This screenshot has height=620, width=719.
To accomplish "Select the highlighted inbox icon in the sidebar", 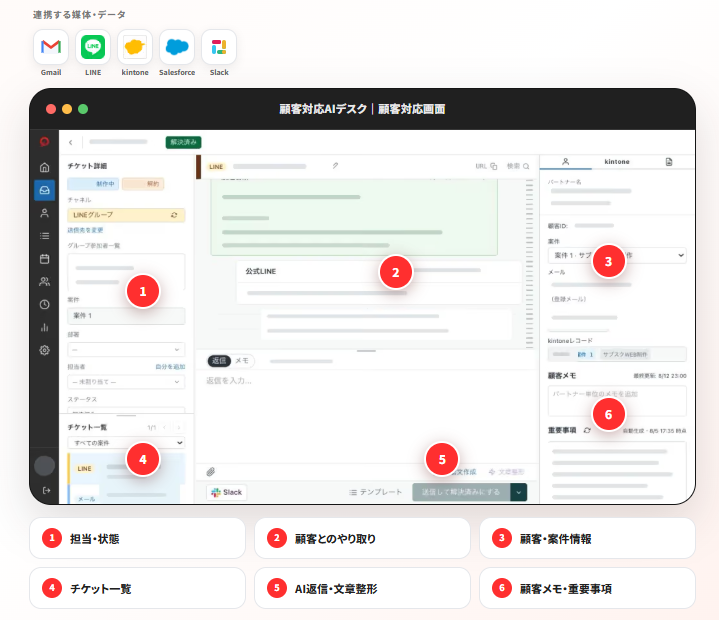I will tap(44, 190).
